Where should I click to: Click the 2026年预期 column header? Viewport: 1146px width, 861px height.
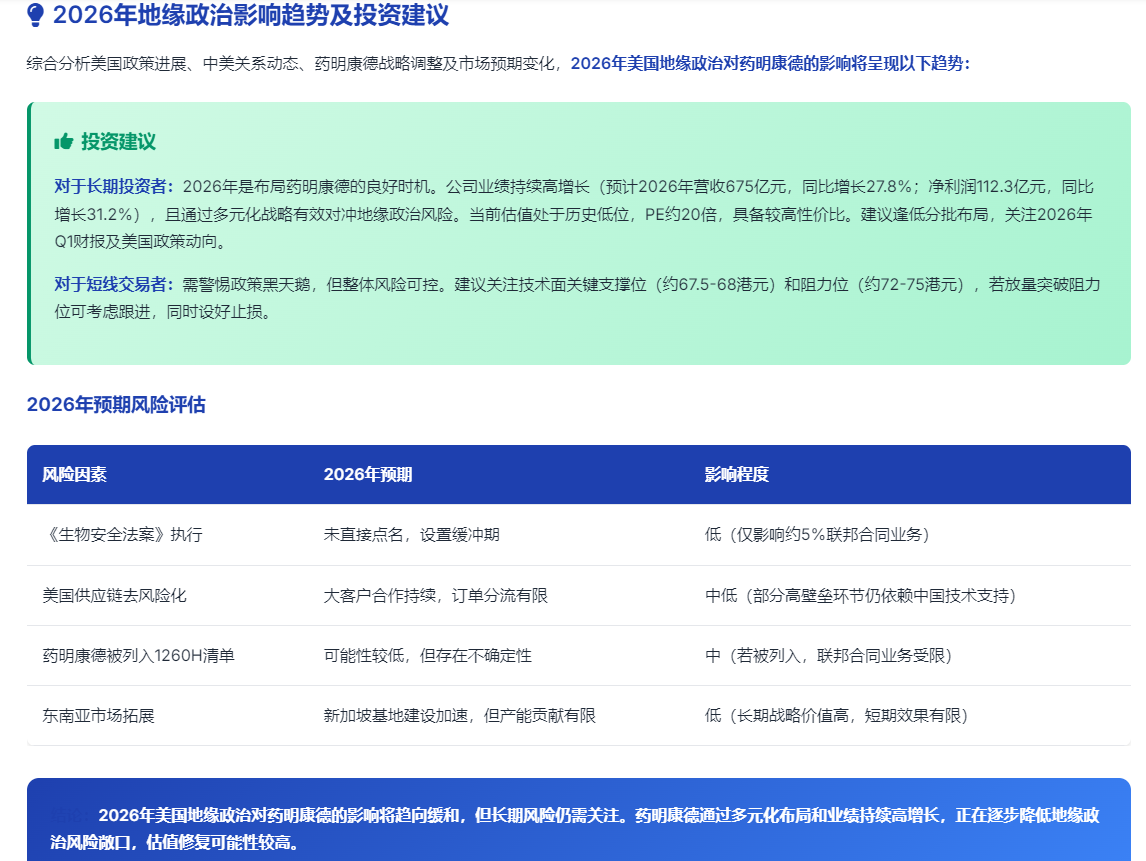point(368,474)
